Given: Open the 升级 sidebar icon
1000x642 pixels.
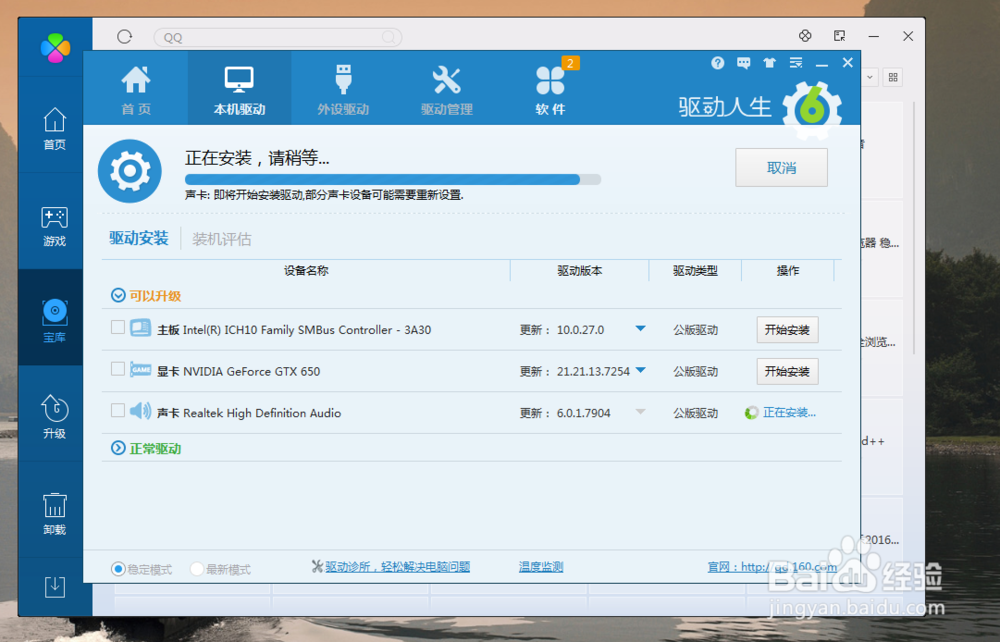Looking at the screenshot, I should tap(54, 415).
